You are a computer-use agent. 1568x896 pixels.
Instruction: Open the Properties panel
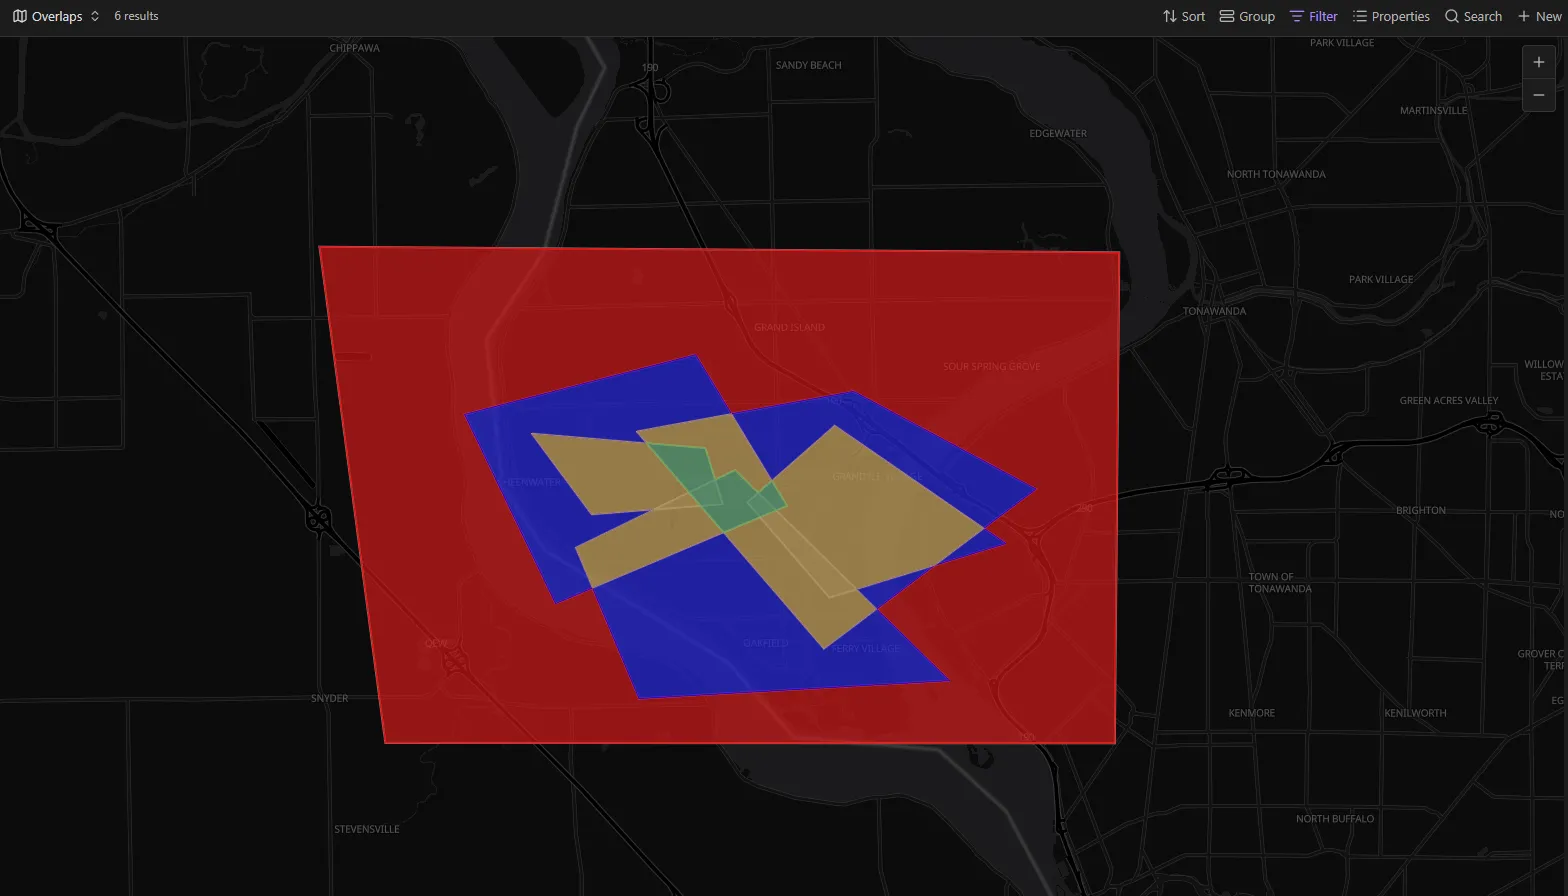[1391, 16]
